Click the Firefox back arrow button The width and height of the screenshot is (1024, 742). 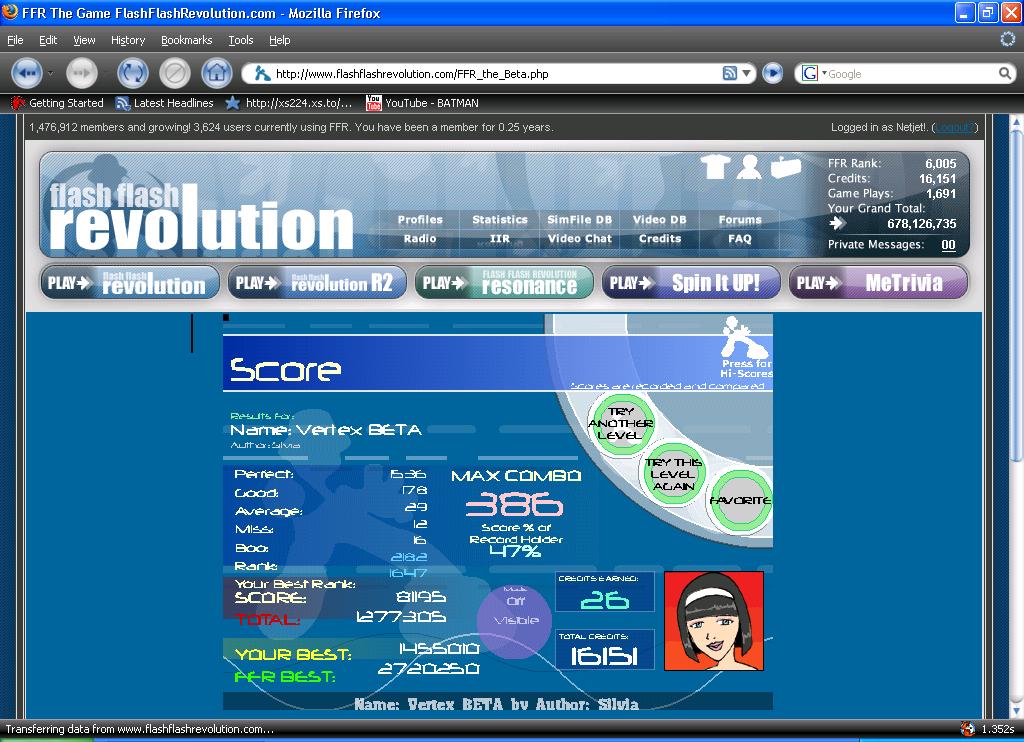[x=27, y=73]
